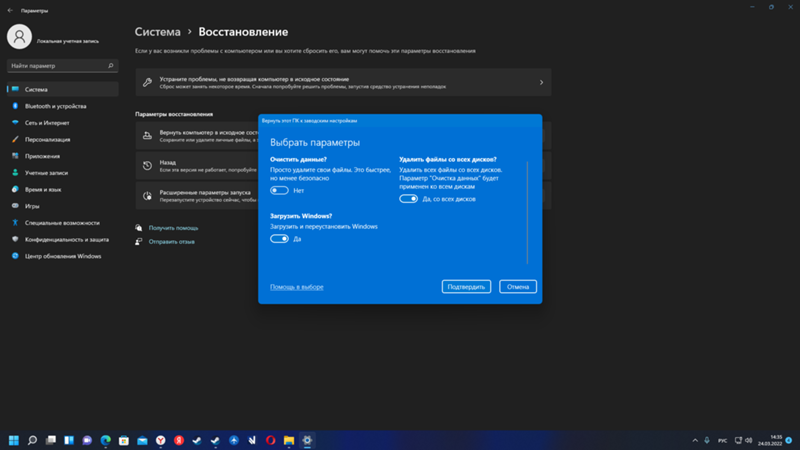Screen dimensions: 800x450
Task: Launch Opera from the taskbar
Action: click(x=270, y=440)
